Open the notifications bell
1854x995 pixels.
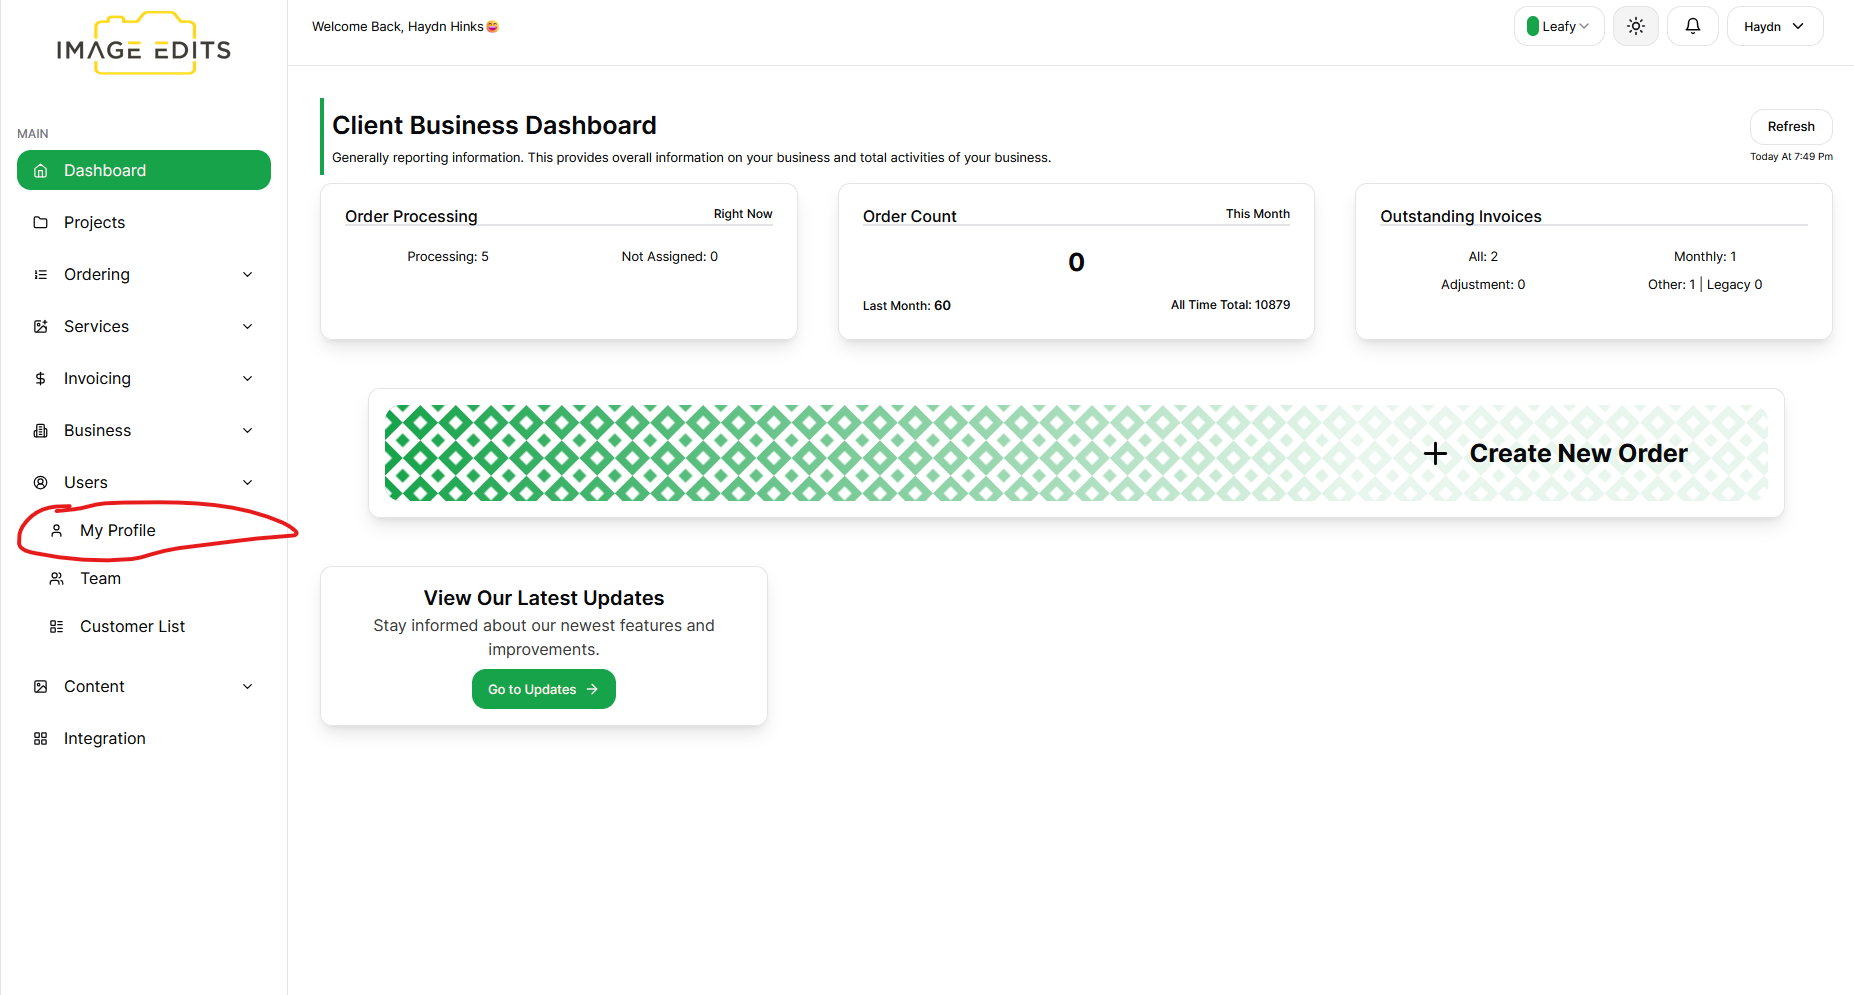click(1692, 27)
